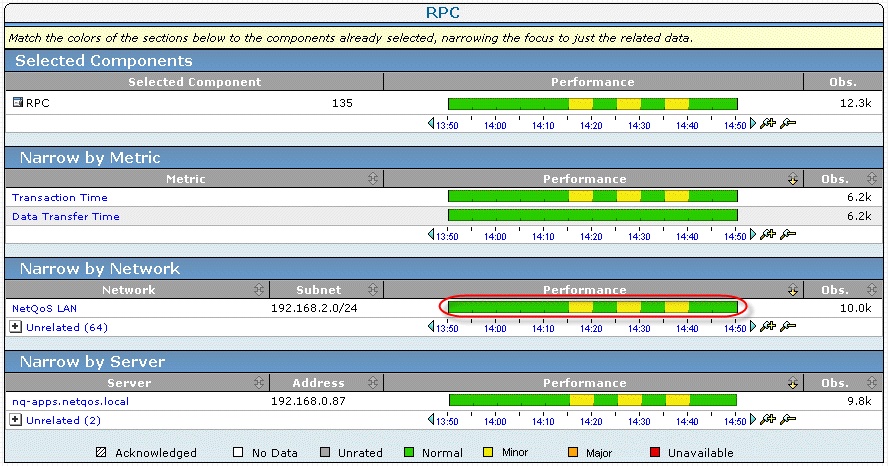The height and width of the screenshot is (466, 888).
Task: Narrow to server nq-apps.netqos.local
Action: click(70, 401)
